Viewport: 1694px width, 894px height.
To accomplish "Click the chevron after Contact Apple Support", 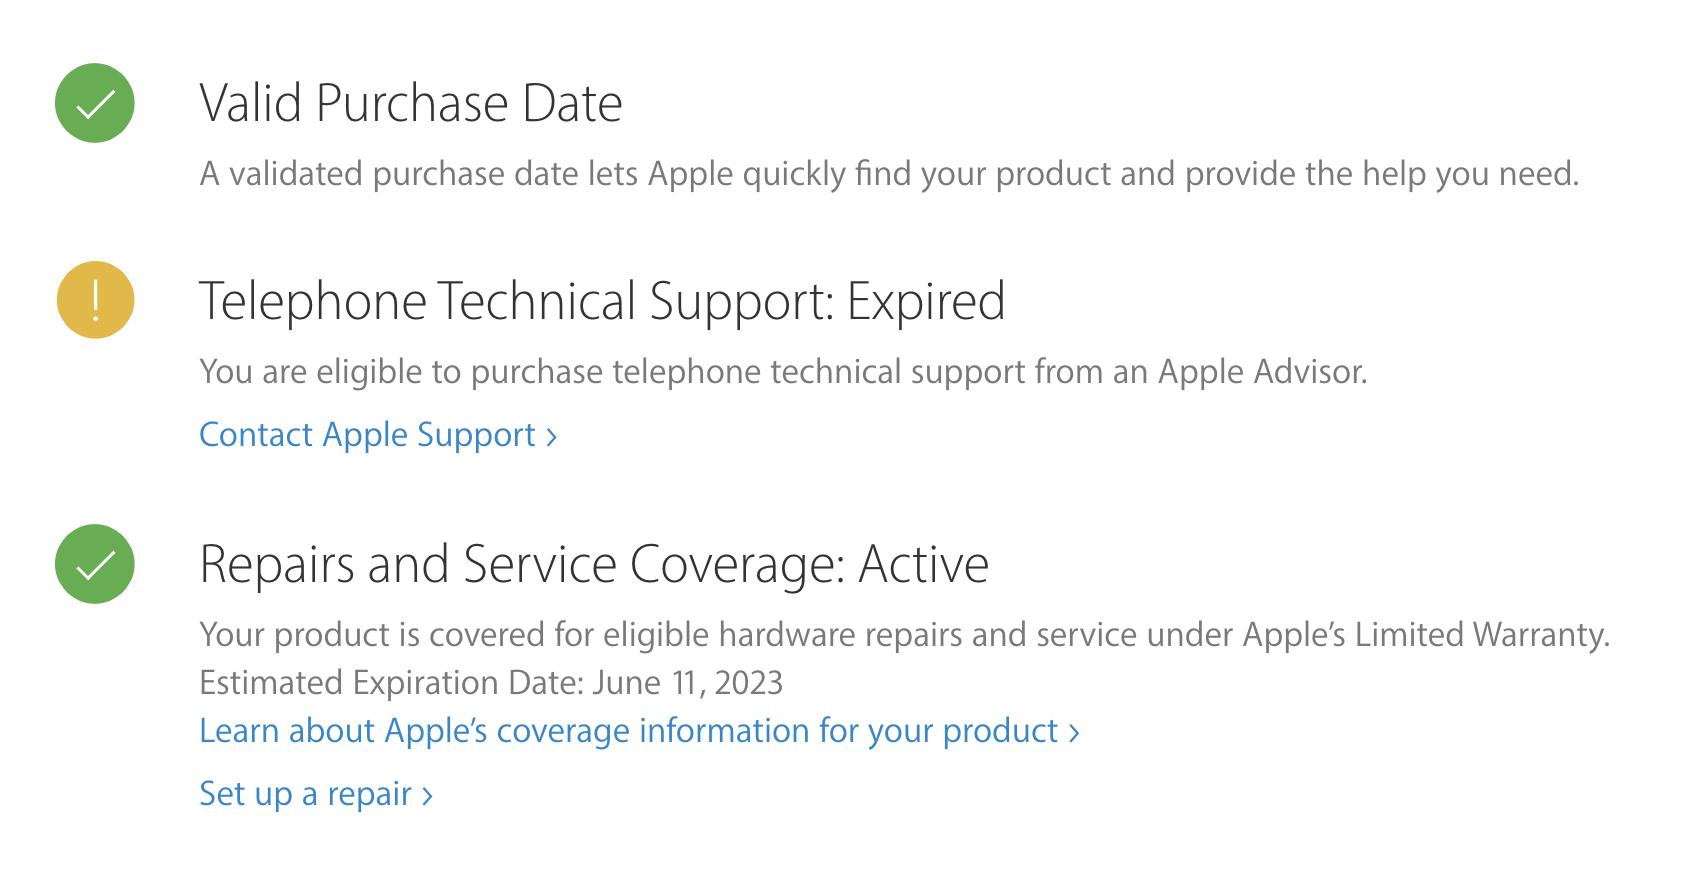I will pos(551,437).
